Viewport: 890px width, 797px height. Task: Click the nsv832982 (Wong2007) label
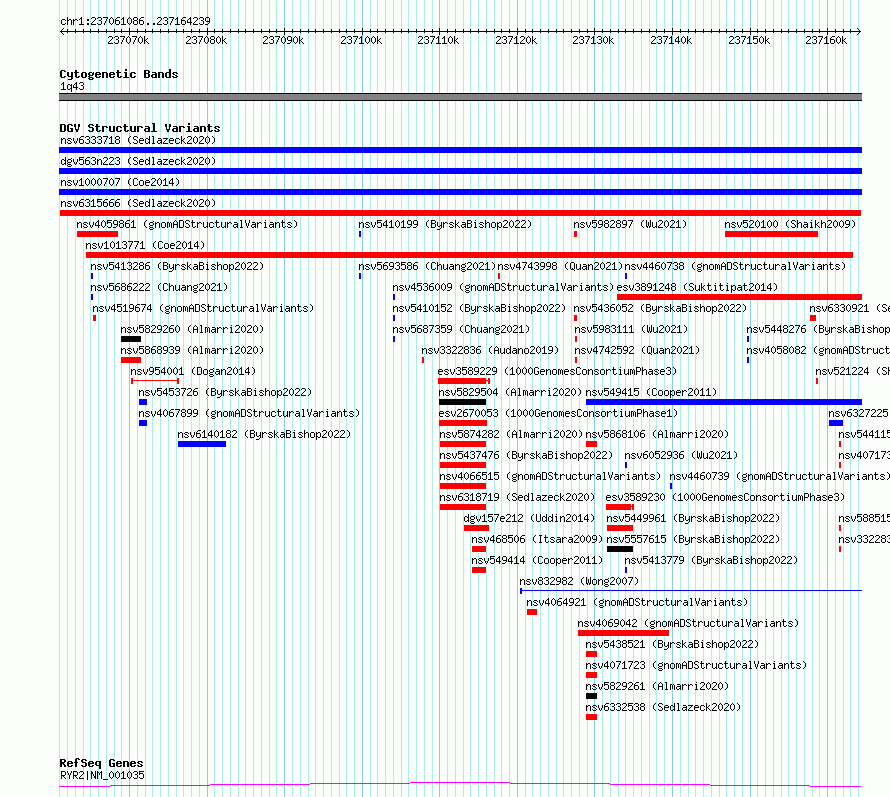[579, 581]
